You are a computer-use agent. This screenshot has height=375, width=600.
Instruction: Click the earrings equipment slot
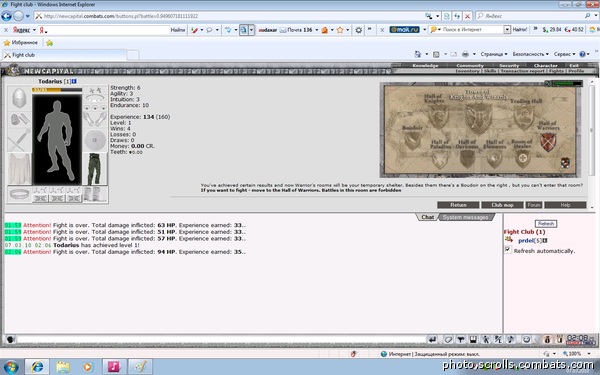click(x=95, y=90)
